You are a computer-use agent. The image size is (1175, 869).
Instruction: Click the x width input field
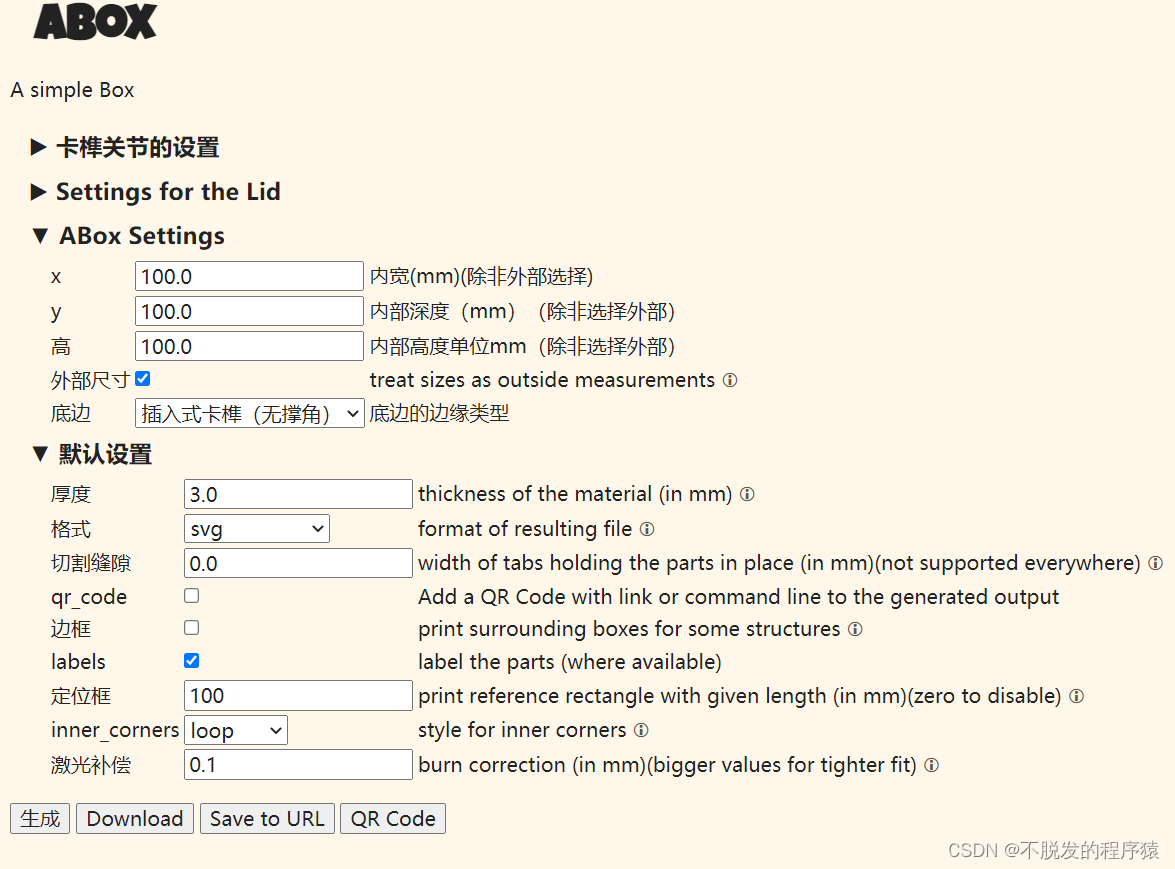click(x=248, y=276)
